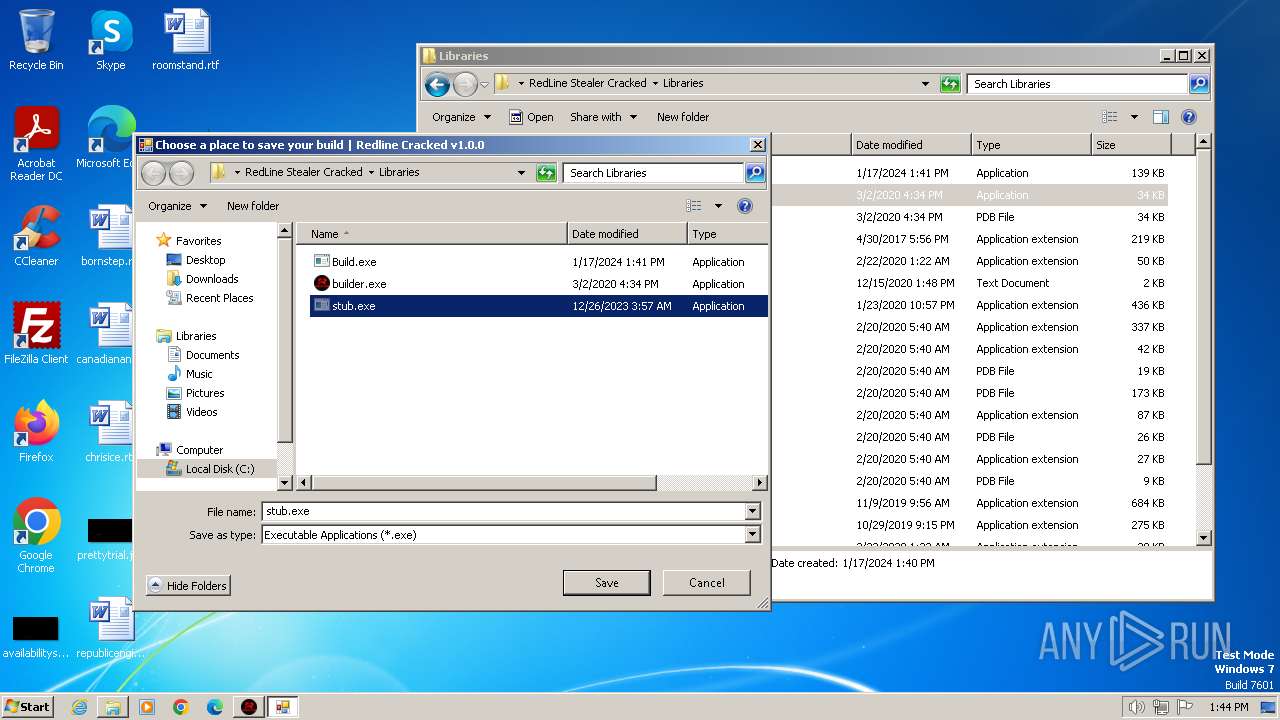The height and width of the screenshot is (720, 1280).
Task: Sort by Name column in save dialog
Action: point(432,234)
